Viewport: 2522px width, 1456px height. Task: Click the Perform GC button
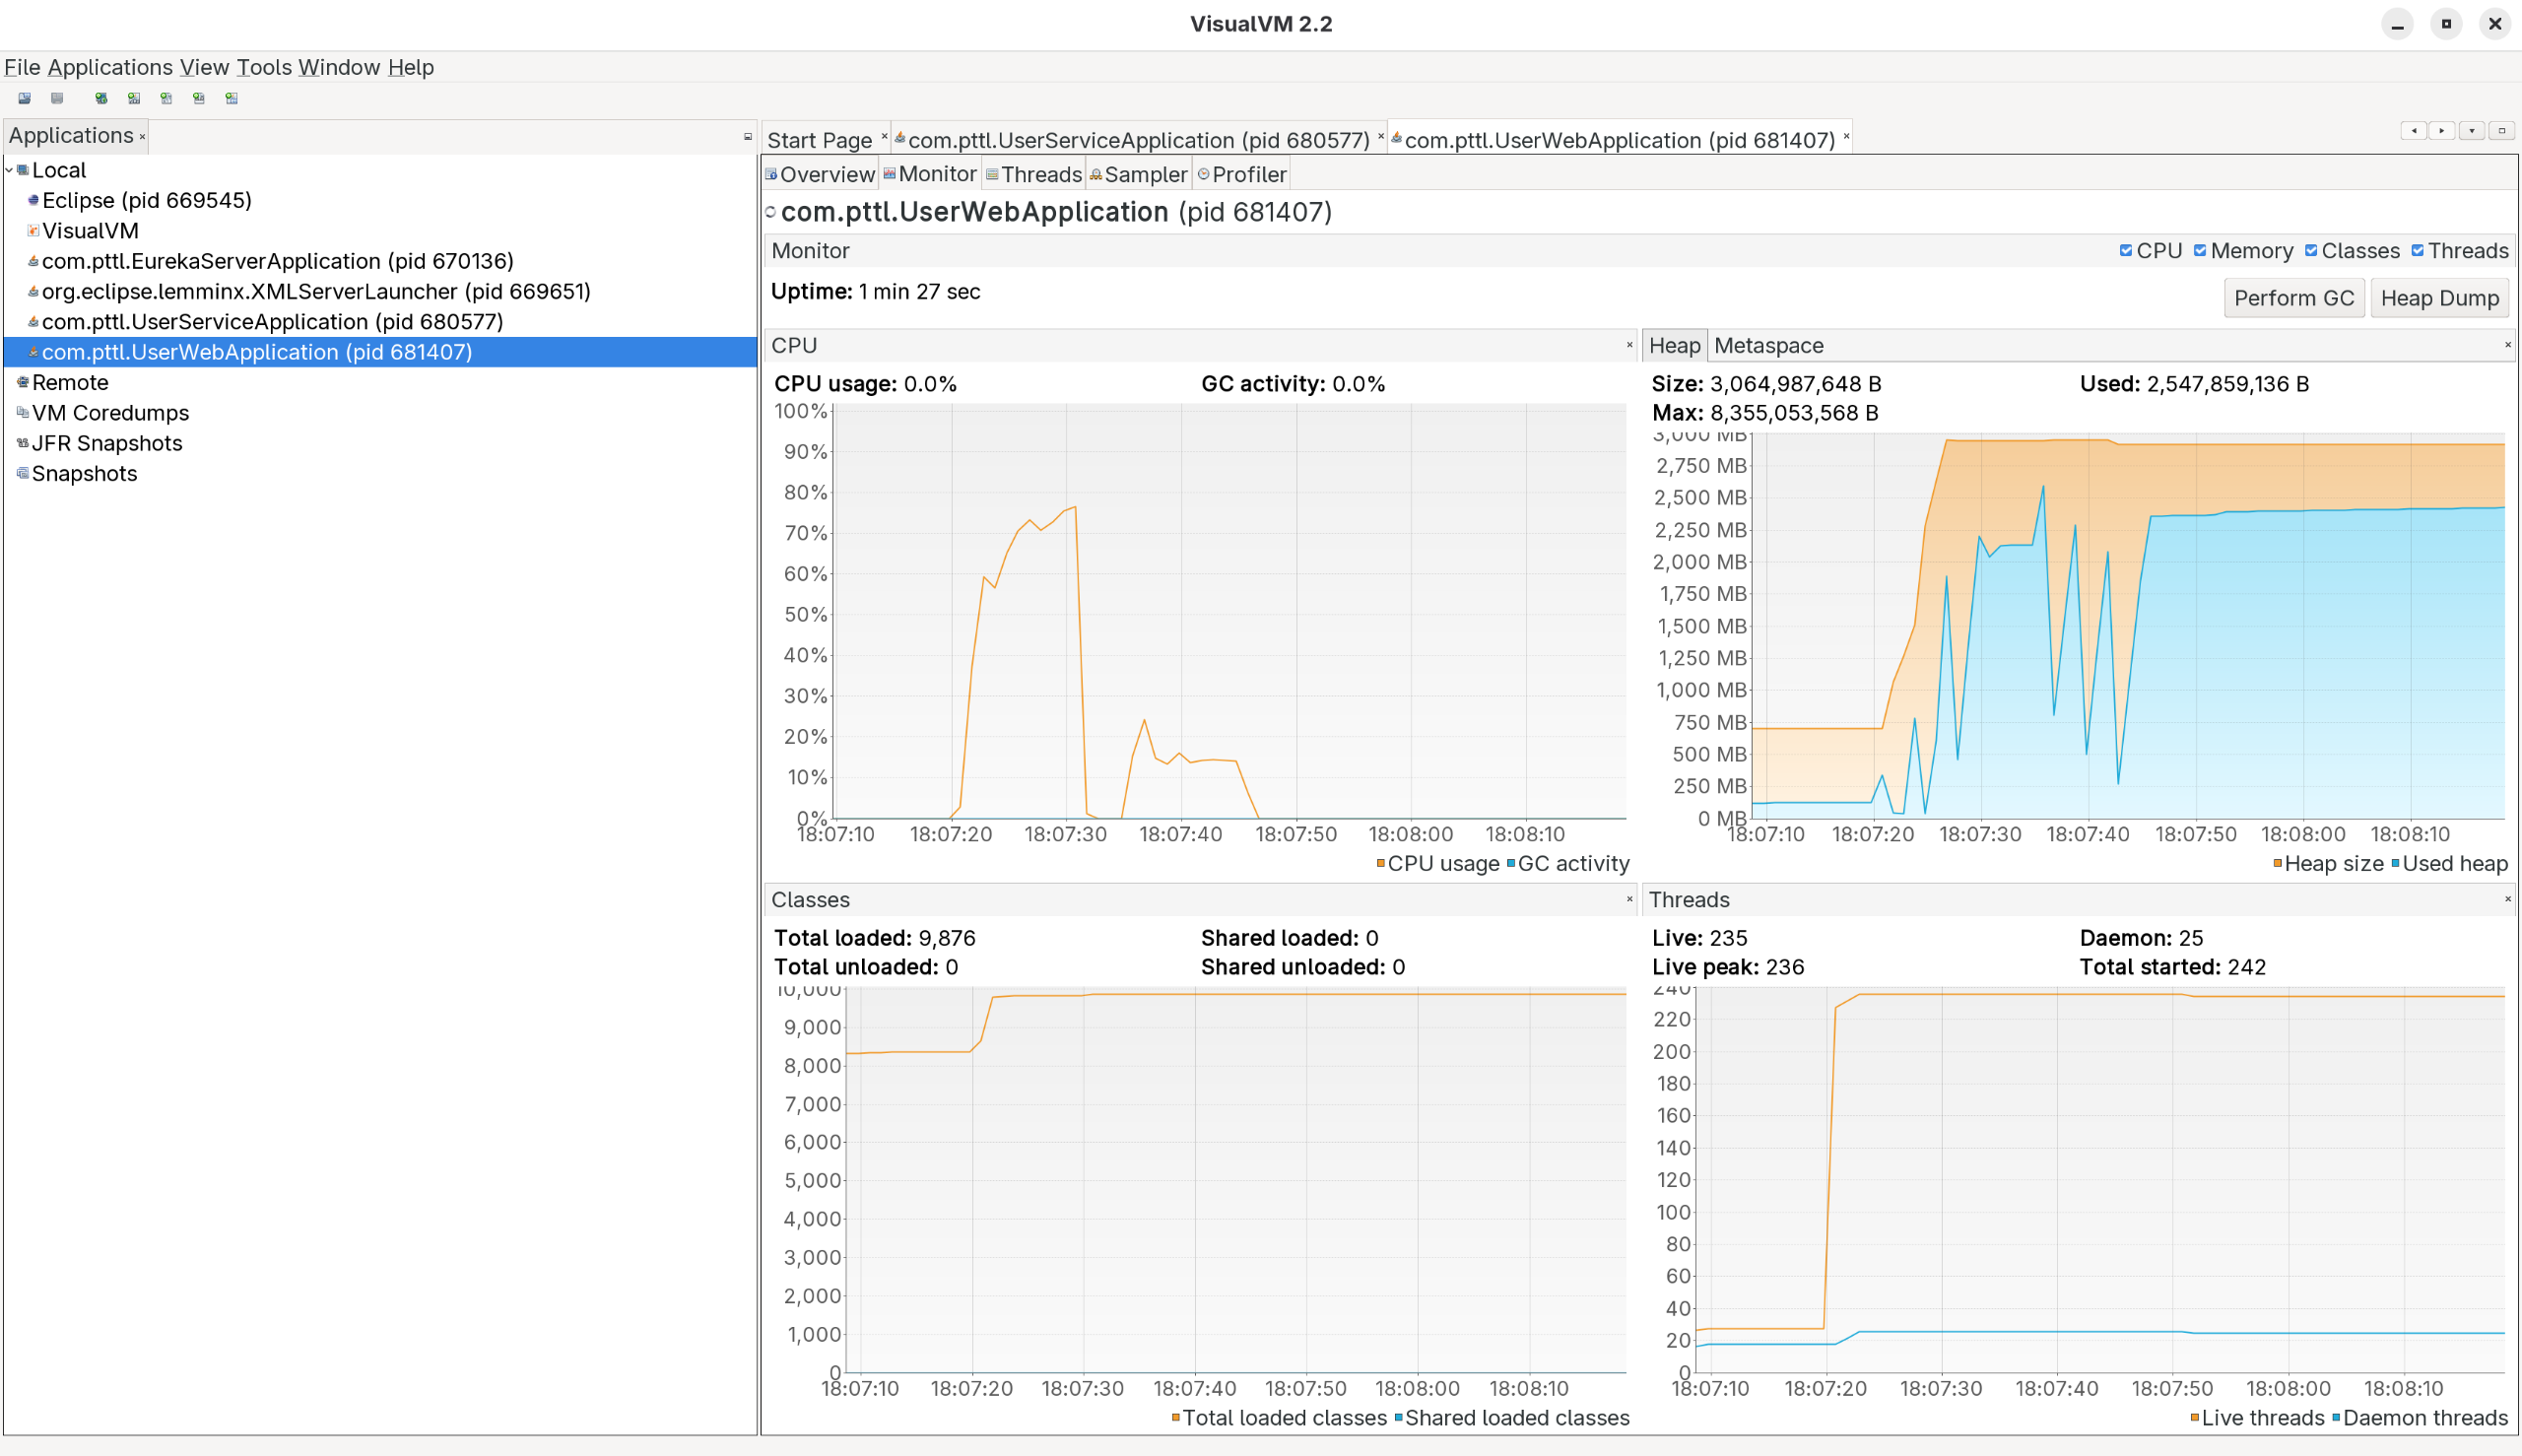2293,298
